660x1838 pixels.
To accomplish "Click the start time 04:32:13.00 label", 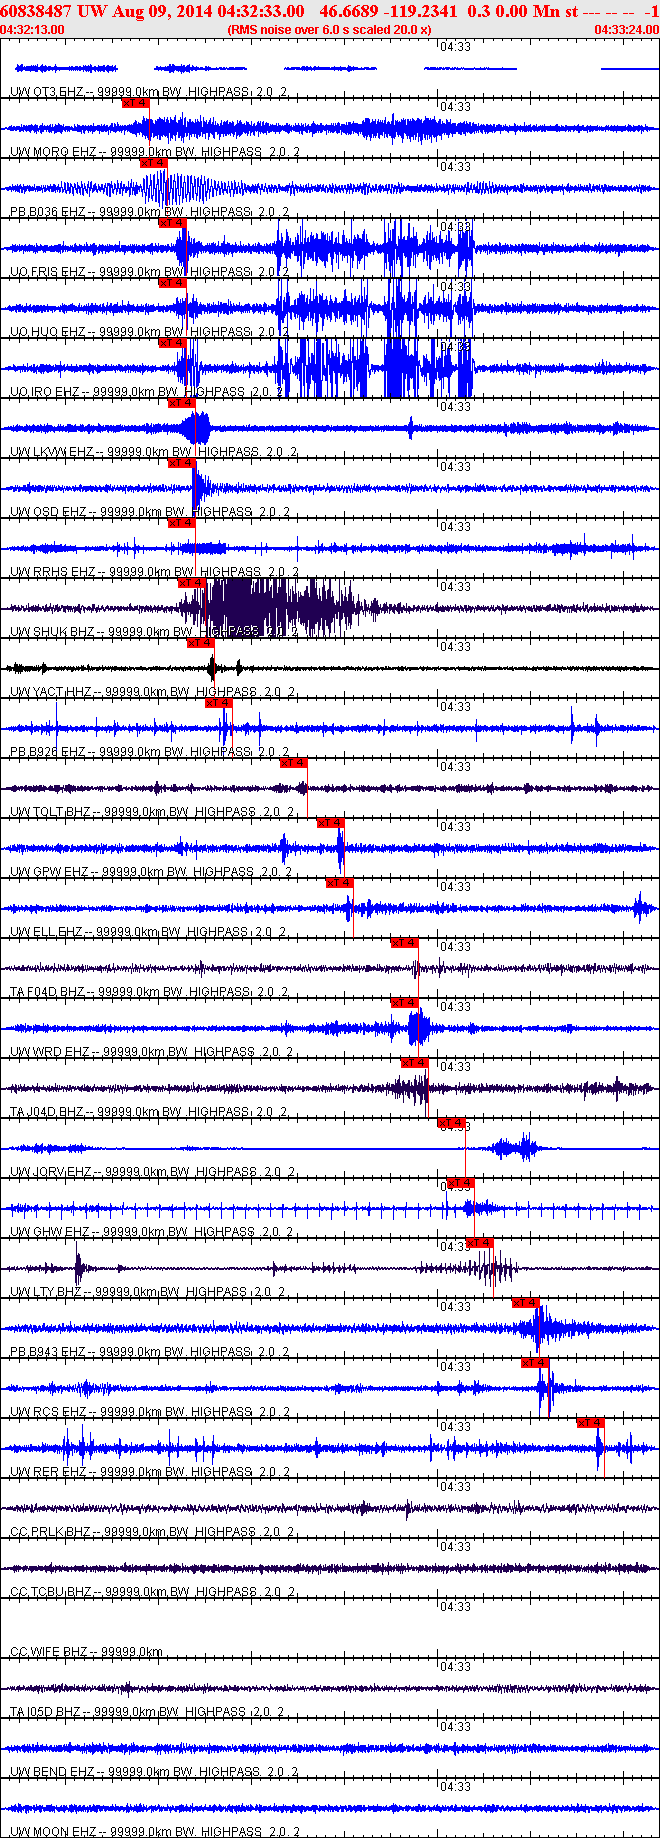I will click(x=33, y=29).
